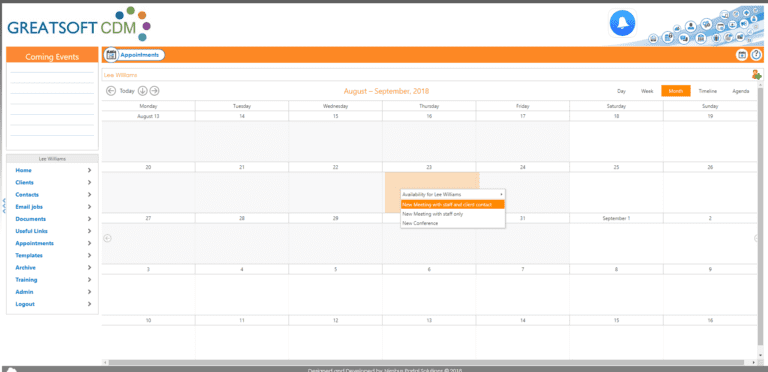The width and height of the screenshot is (768, 372).
Task: Click the Appointments calendar icon in header
Action: click(x=112, y=55)
